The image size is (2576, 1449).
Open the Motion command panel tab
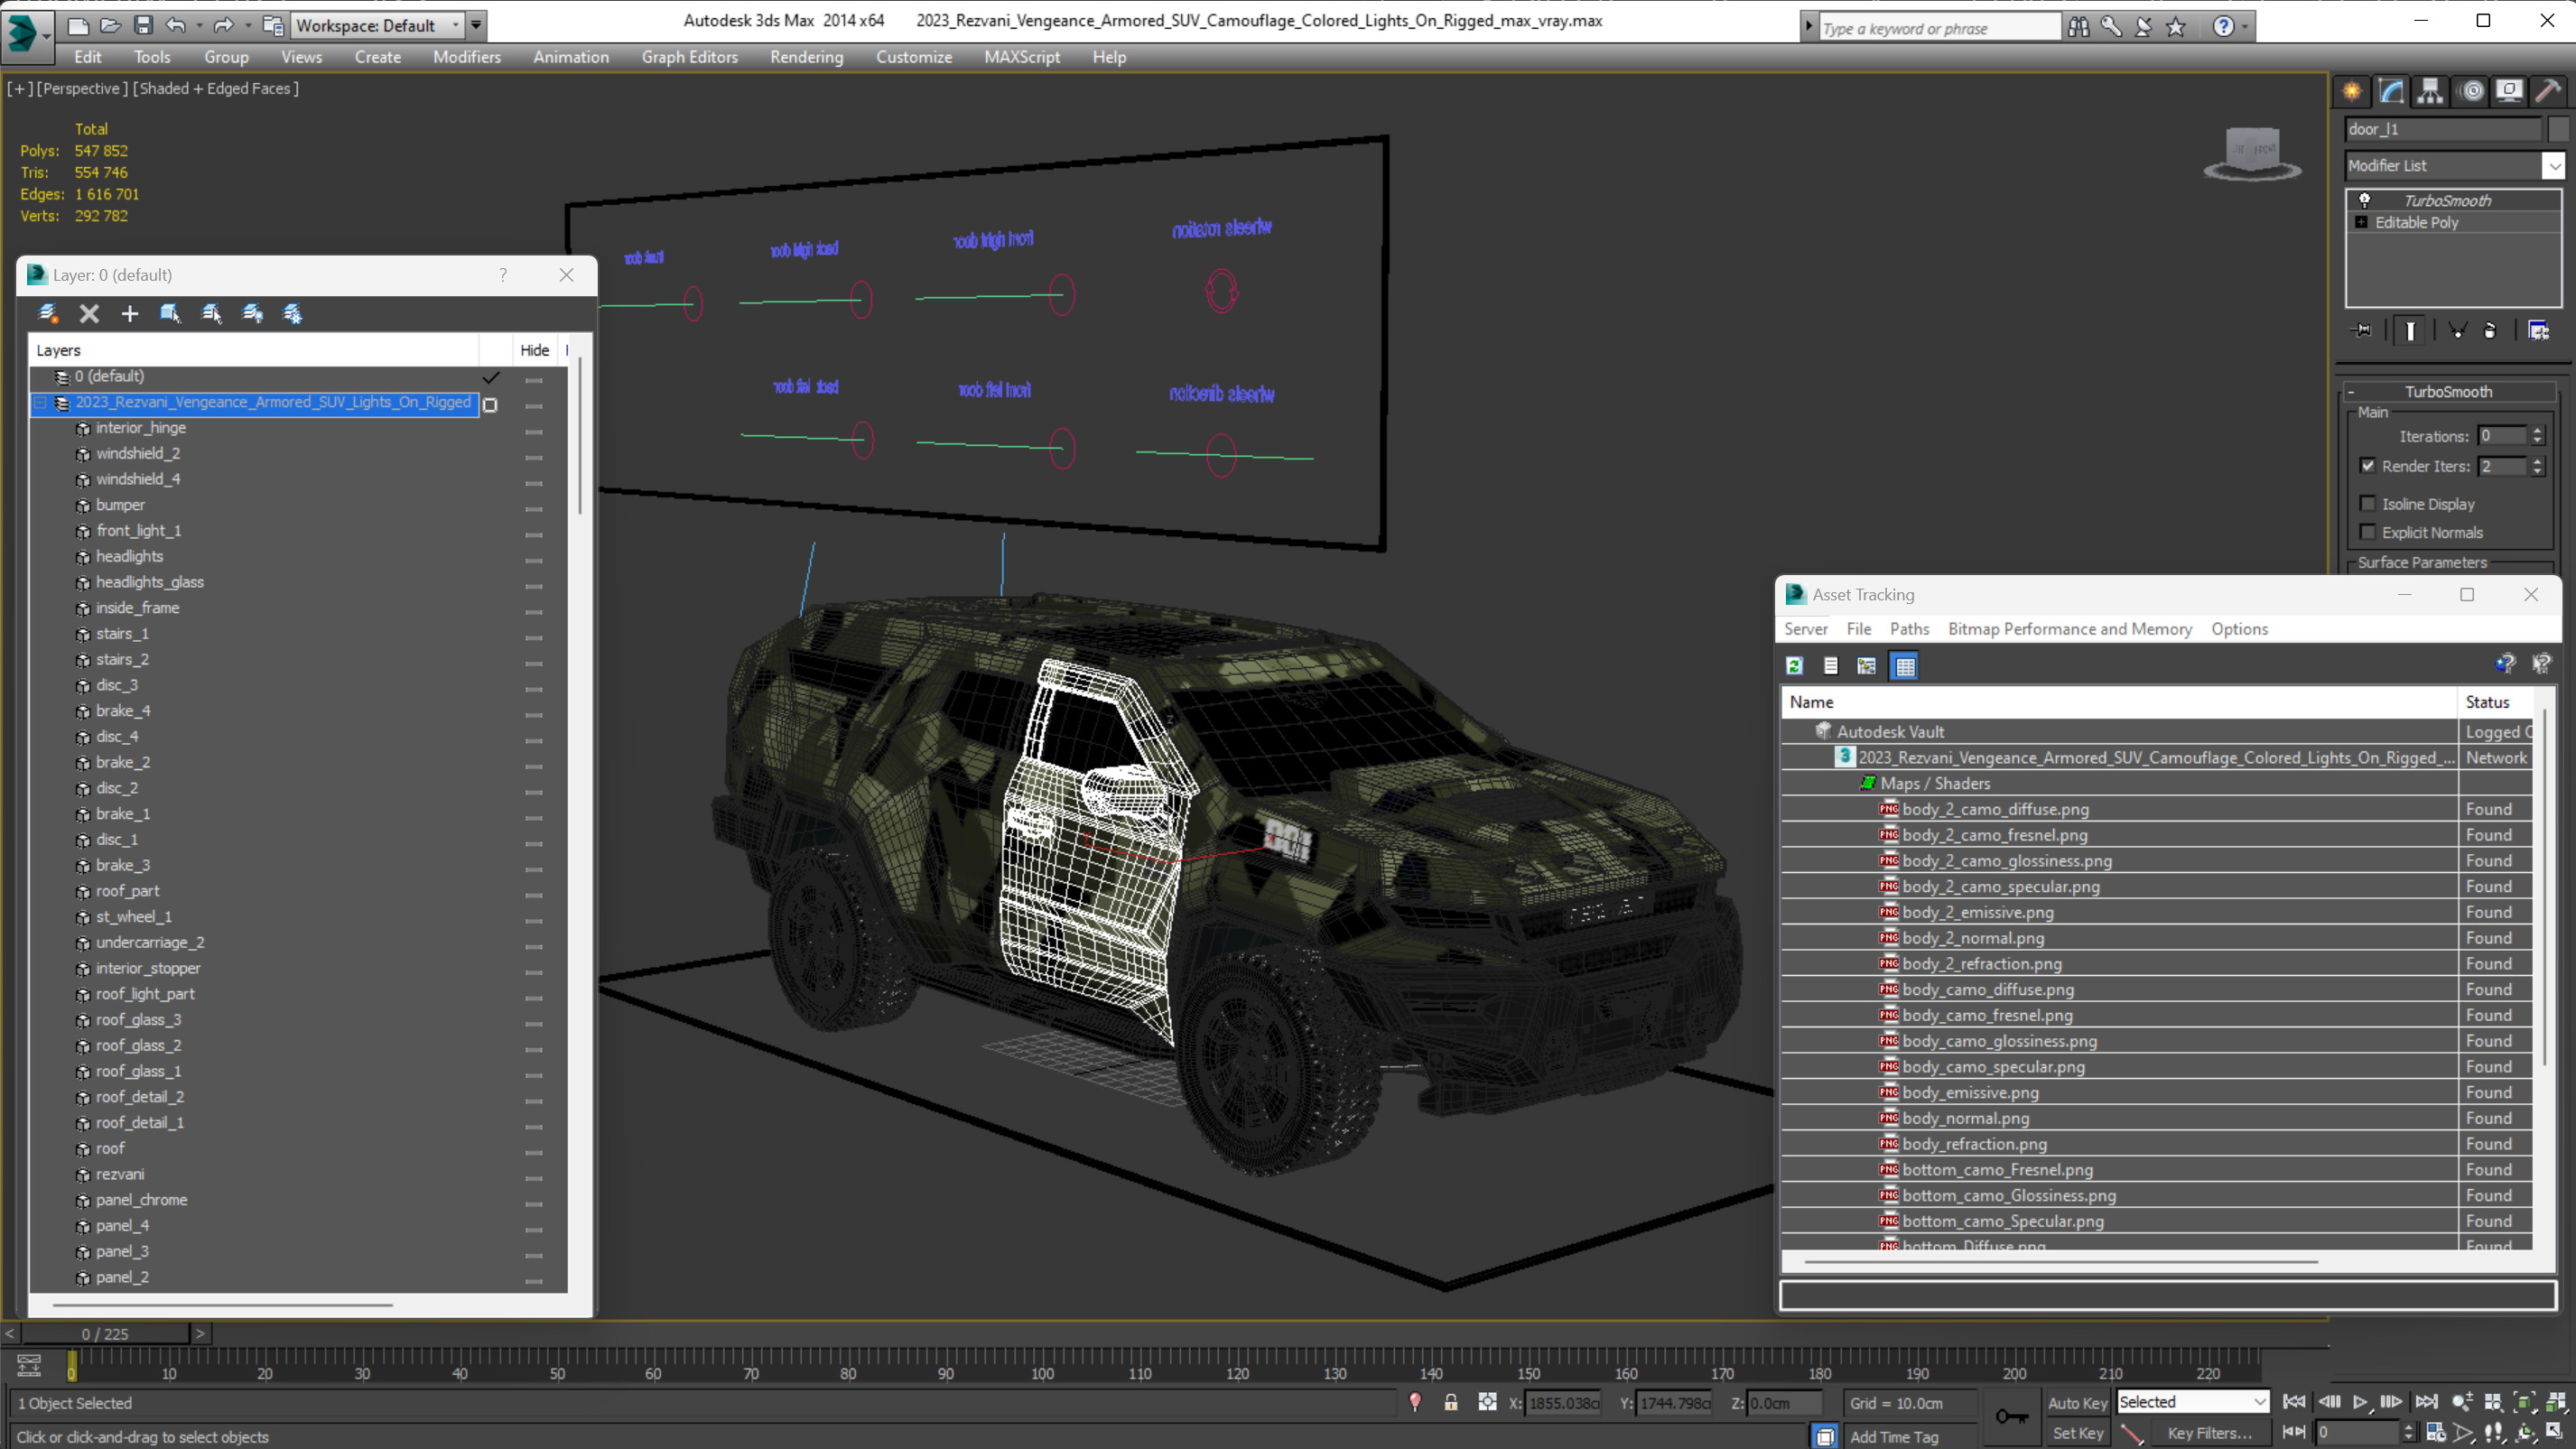2471,91
